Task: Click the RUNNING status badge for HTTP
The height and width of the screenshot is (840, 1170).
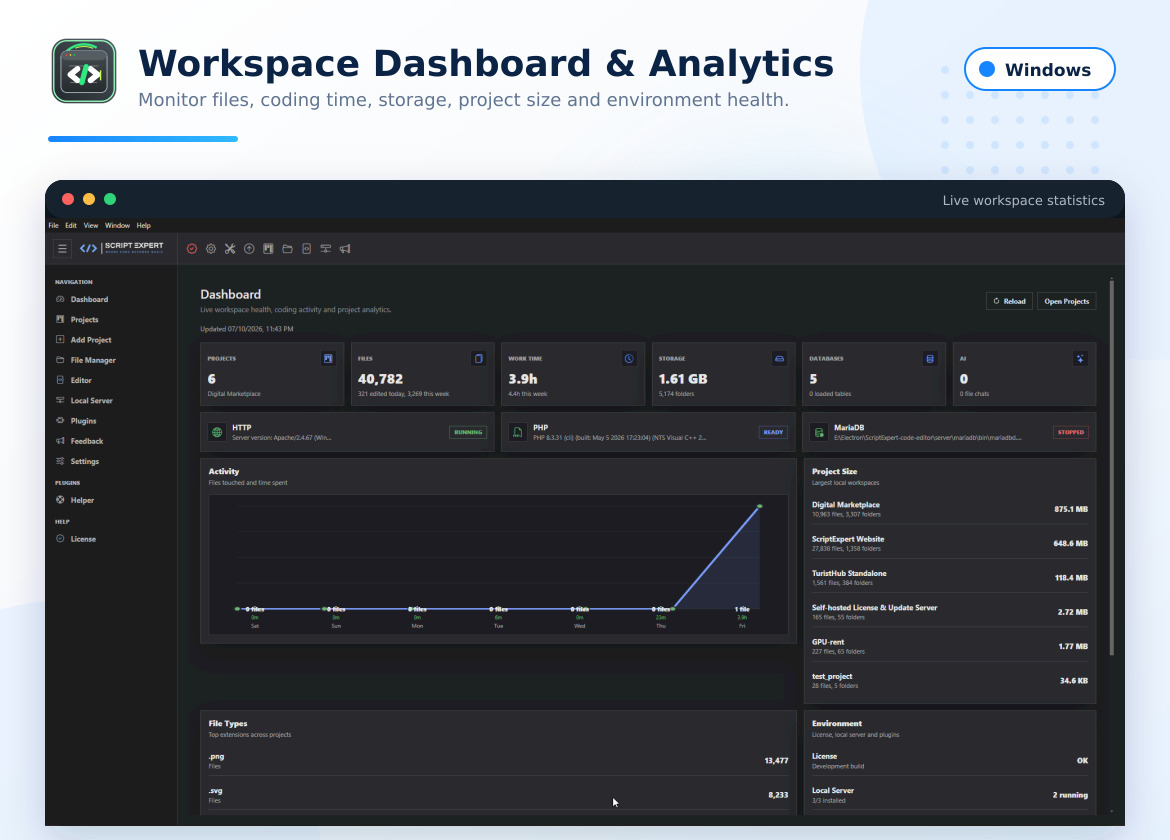Action: tap(468, 432)
